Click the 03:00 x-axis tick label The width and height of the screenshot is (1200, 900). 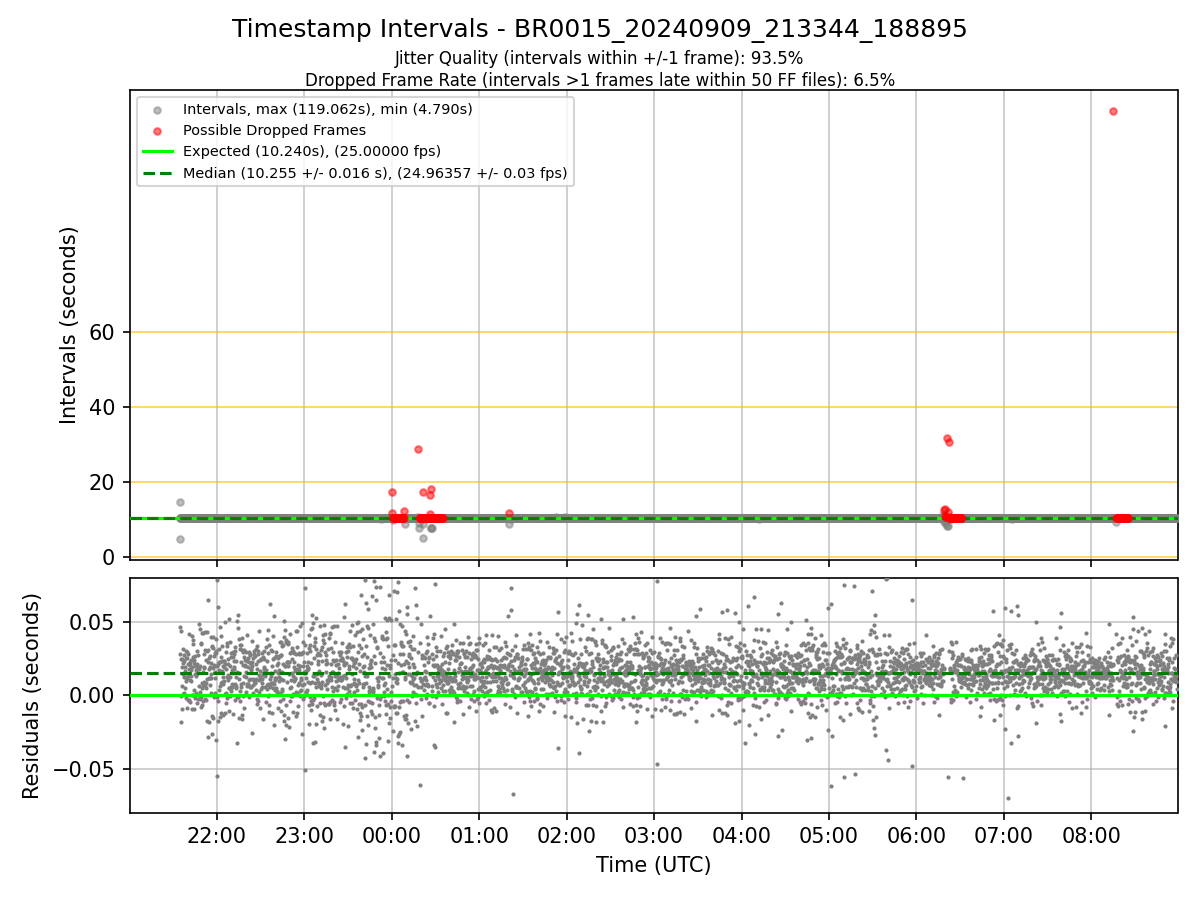click(x=654, y=834)
